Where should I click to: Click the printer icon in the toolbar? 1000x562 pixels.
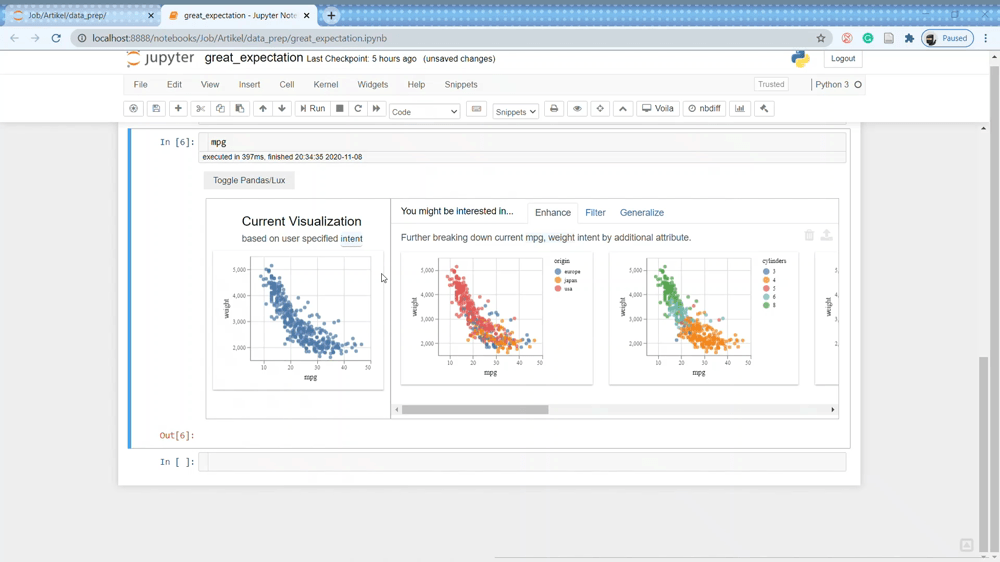pyautogui.click(x=554, y=109)
